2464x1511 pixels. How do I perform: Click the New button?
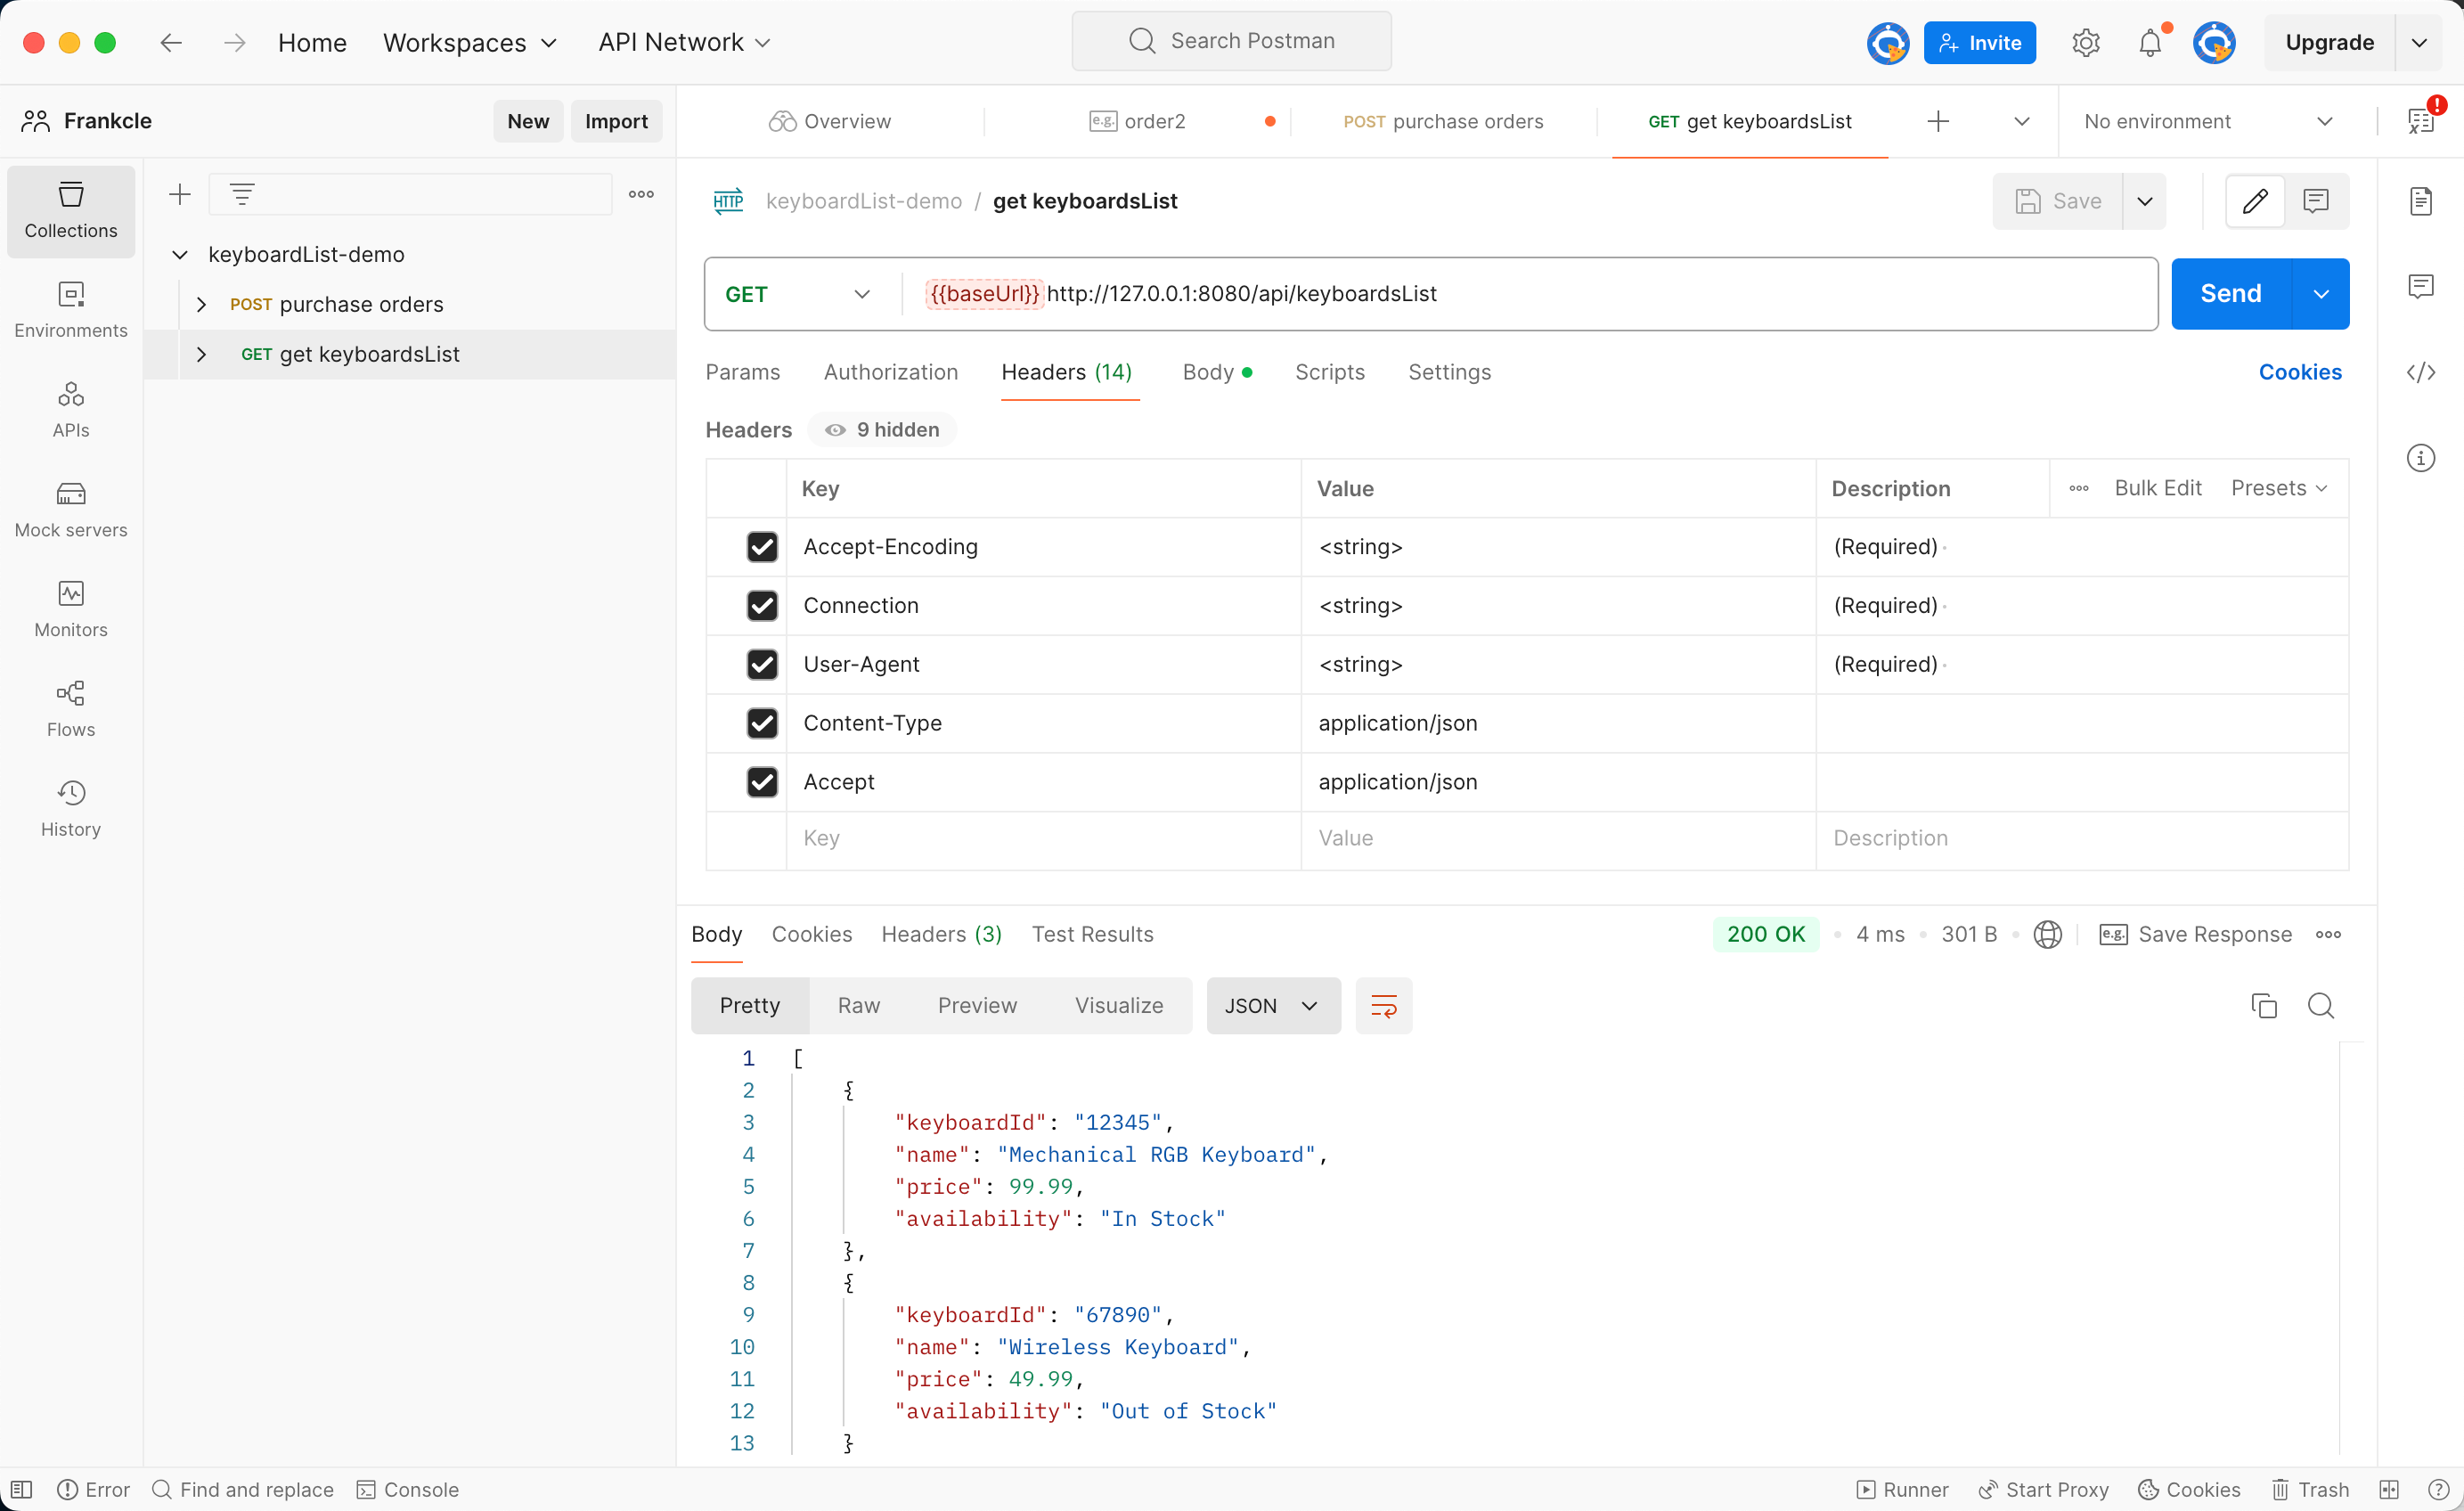click(528, 121)
